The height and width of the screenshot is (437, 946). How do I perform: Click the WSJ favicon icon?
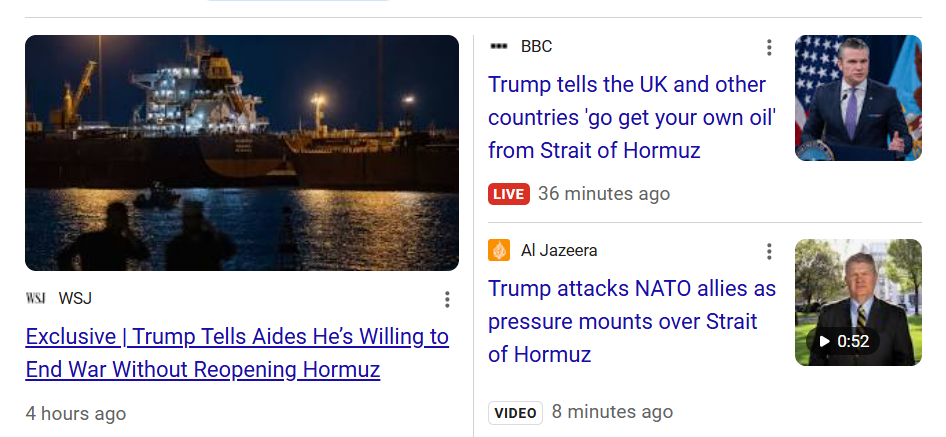click(x=36, y=298)
